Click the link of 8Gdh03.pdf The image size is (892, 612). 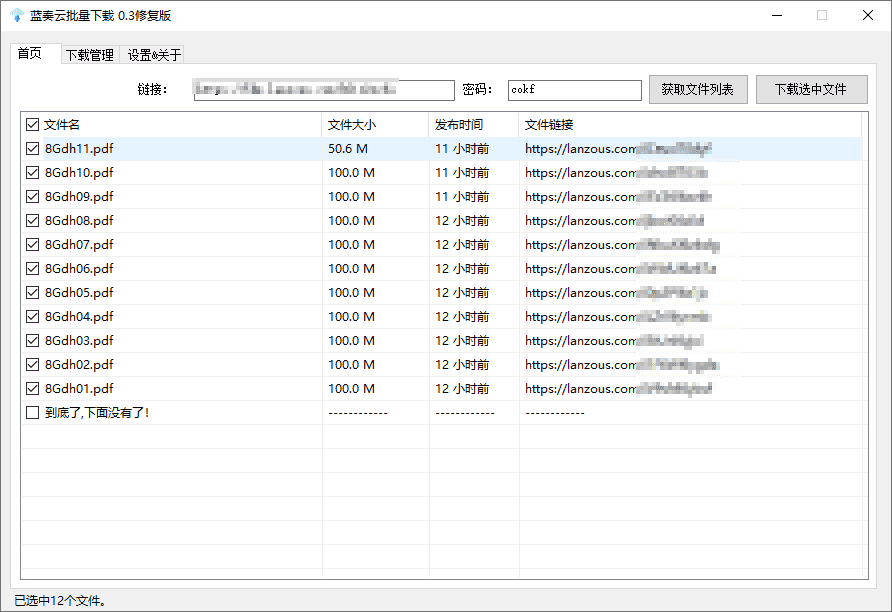618,341
